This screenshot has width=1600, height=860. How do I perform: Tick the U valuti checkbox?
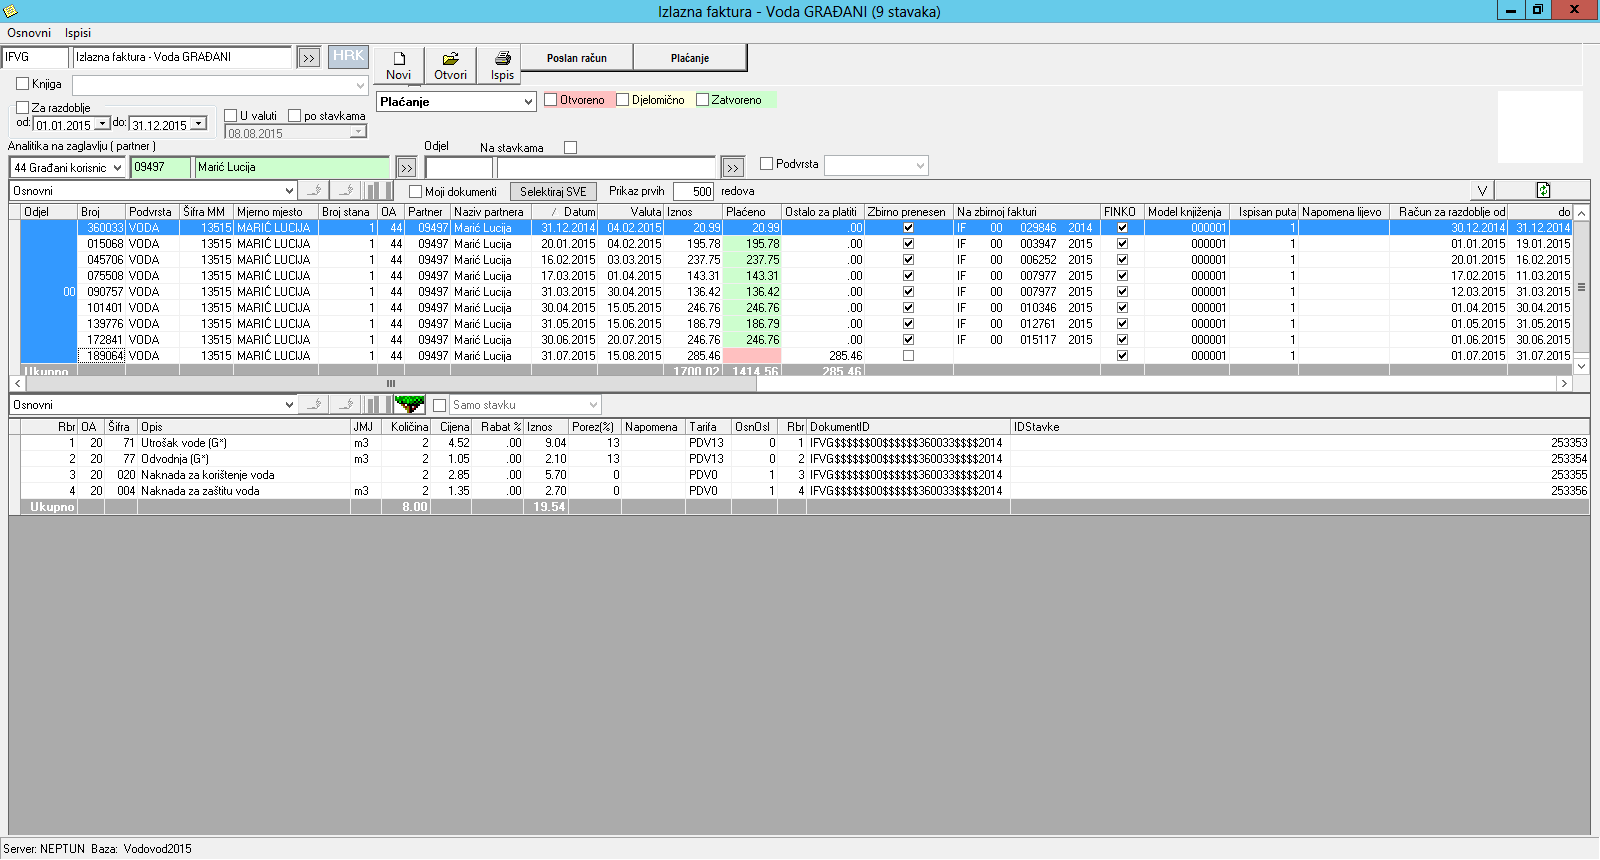(x=231, y=116)
